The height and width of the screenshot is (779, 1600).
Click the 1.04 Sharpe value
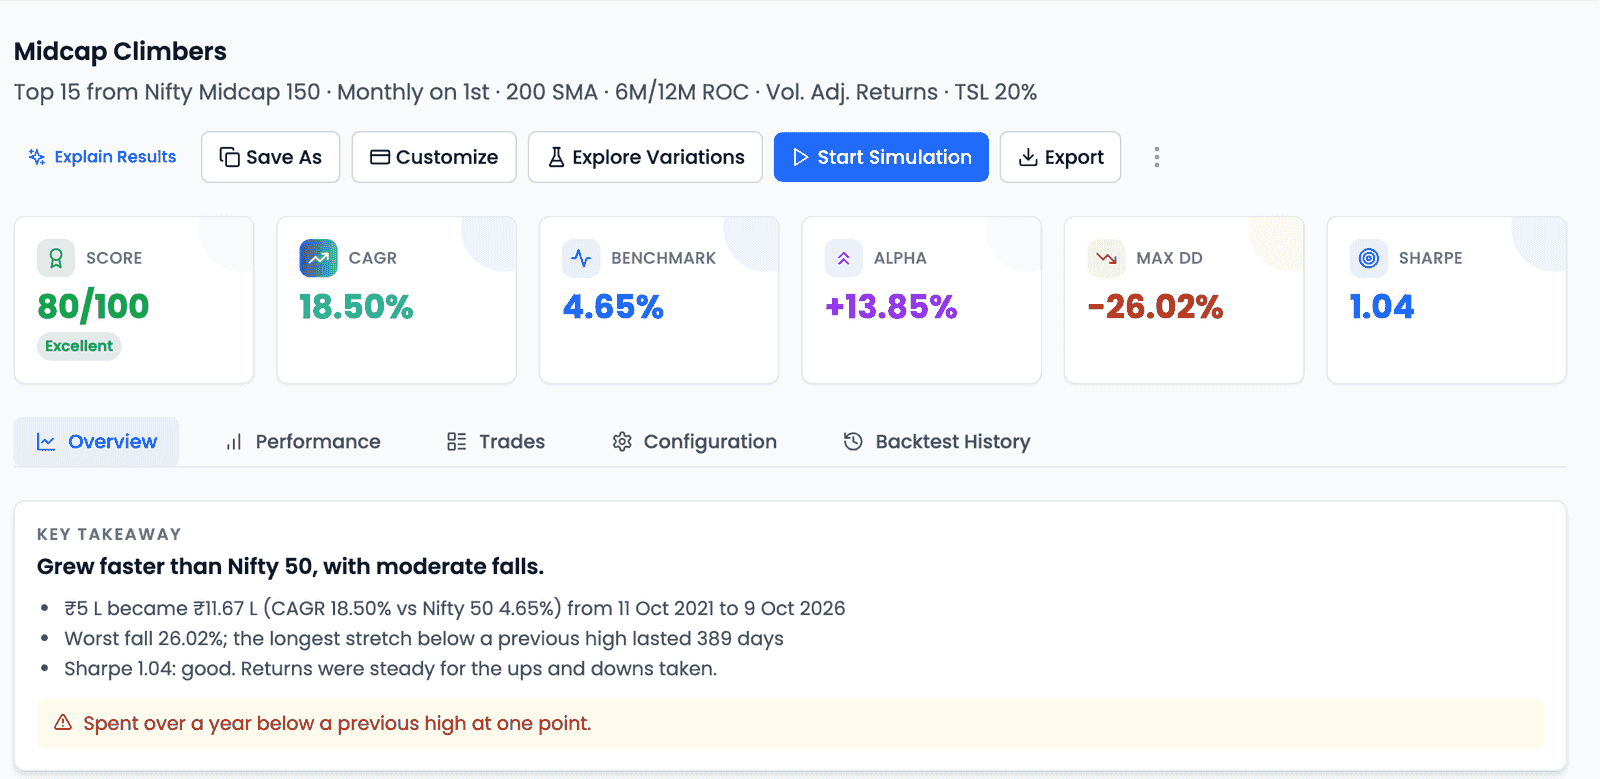point(1382,306)
